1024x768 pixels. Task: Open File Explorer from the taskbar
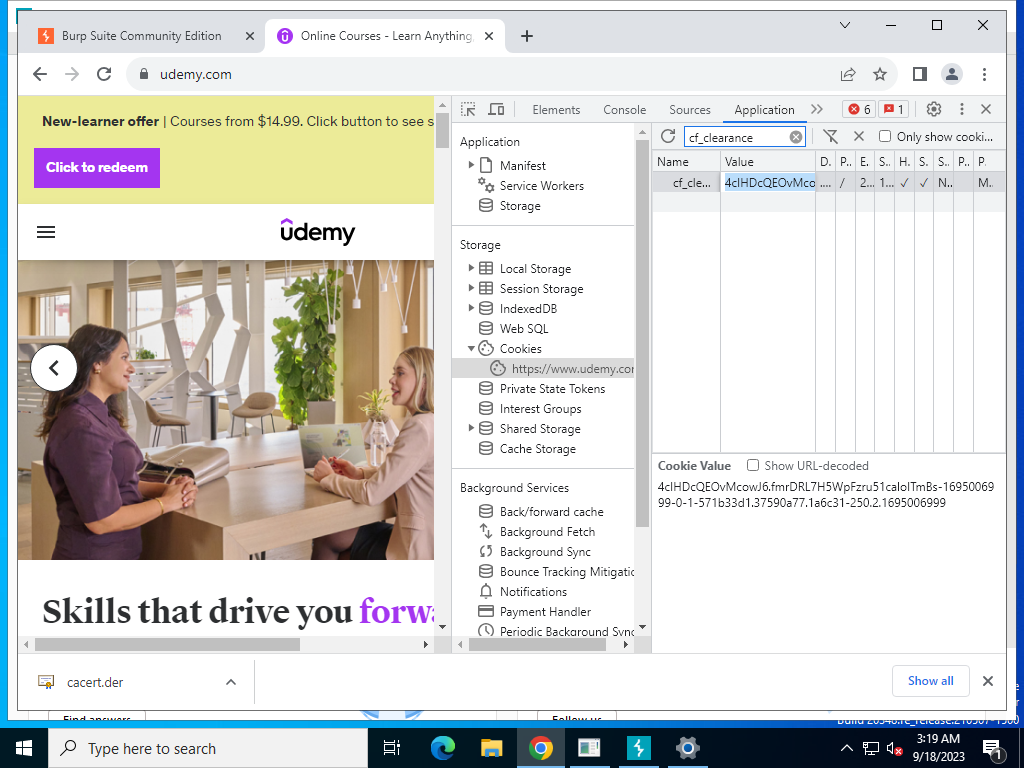point(490,748)
